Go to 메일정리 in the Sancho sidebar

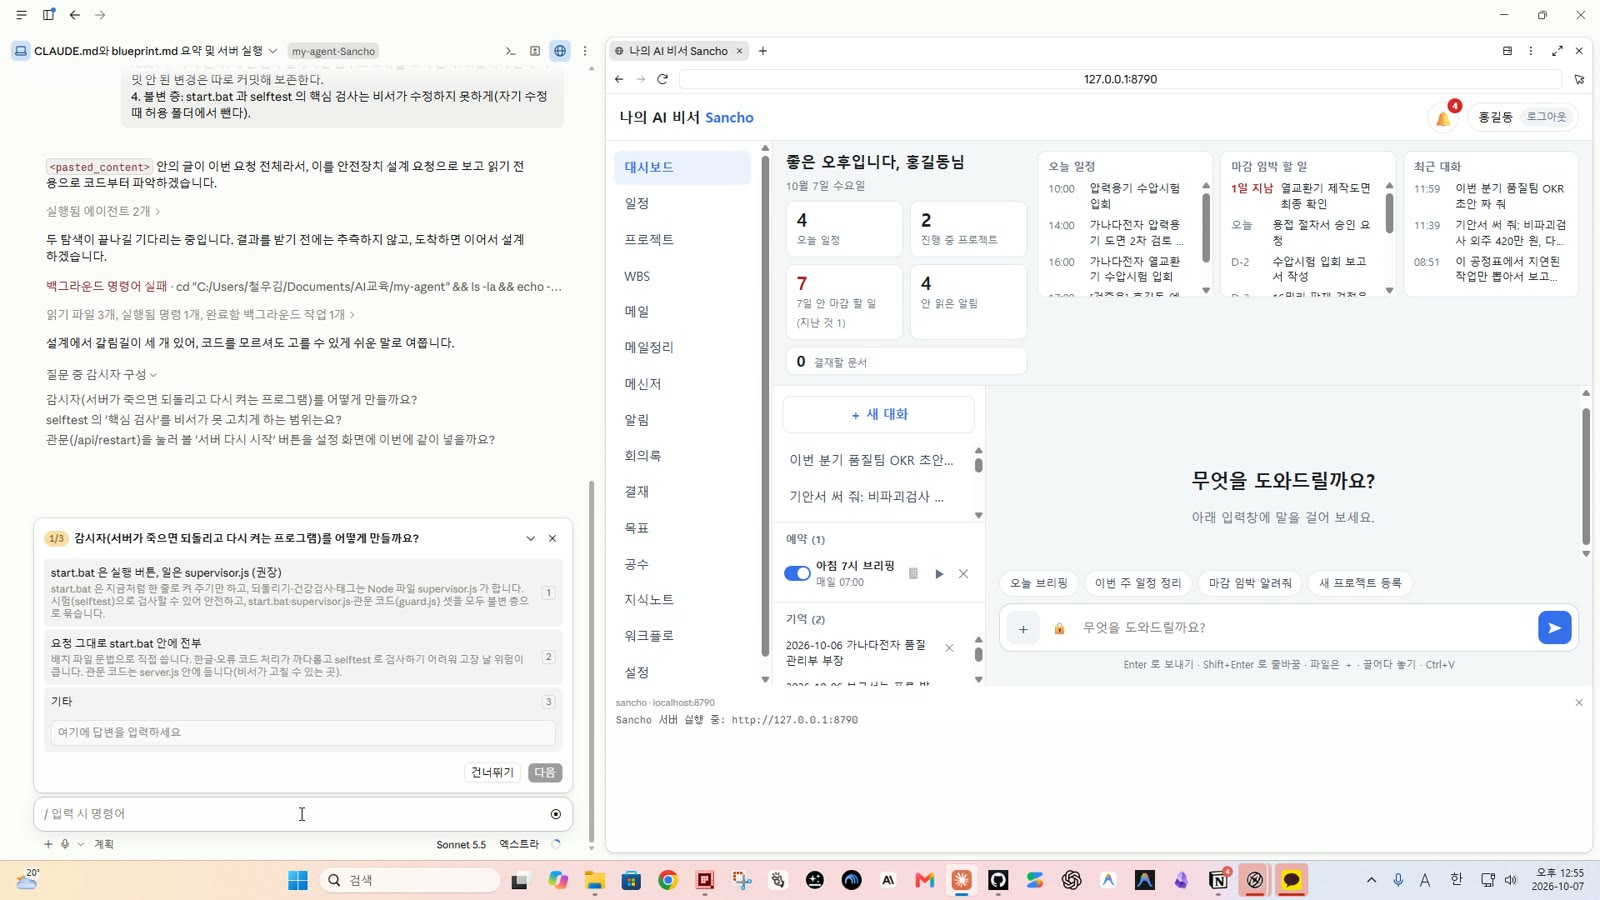[x=682, y=348]
